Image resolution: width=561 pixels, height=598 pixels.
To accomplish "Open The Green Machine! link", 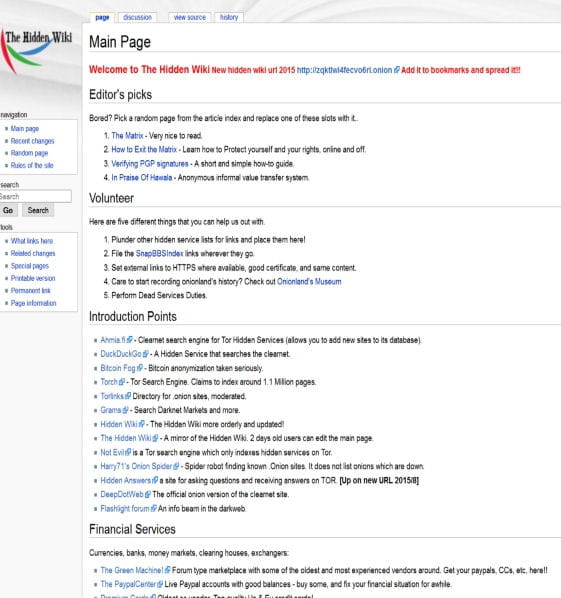I will point(132,570).
